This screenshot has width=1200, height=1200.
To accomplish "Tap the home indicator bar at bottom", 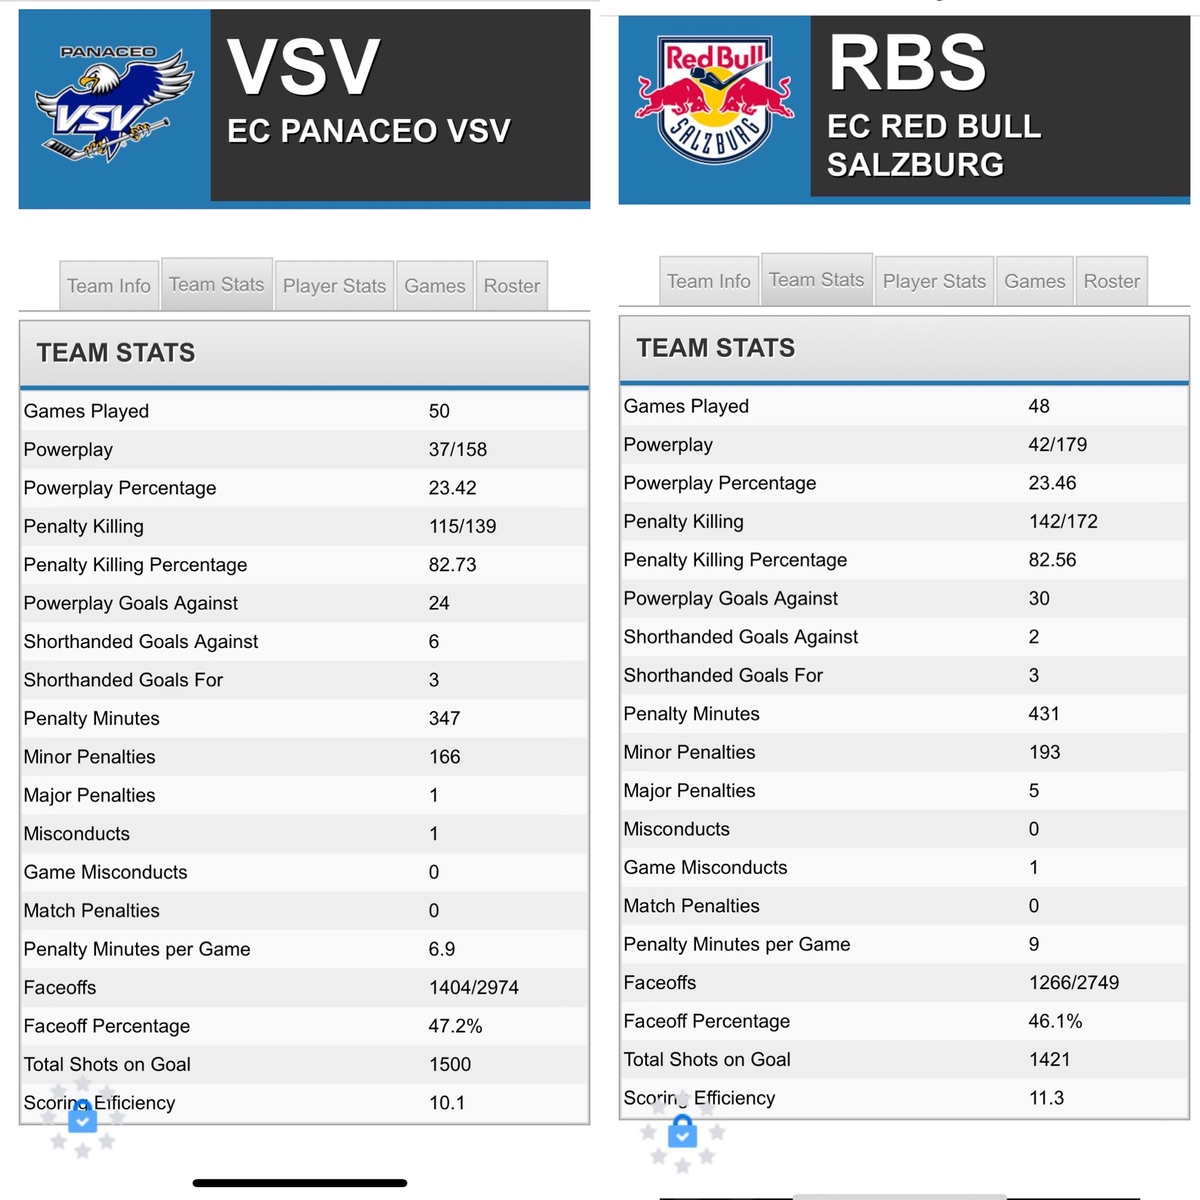I will [300, 1183].
